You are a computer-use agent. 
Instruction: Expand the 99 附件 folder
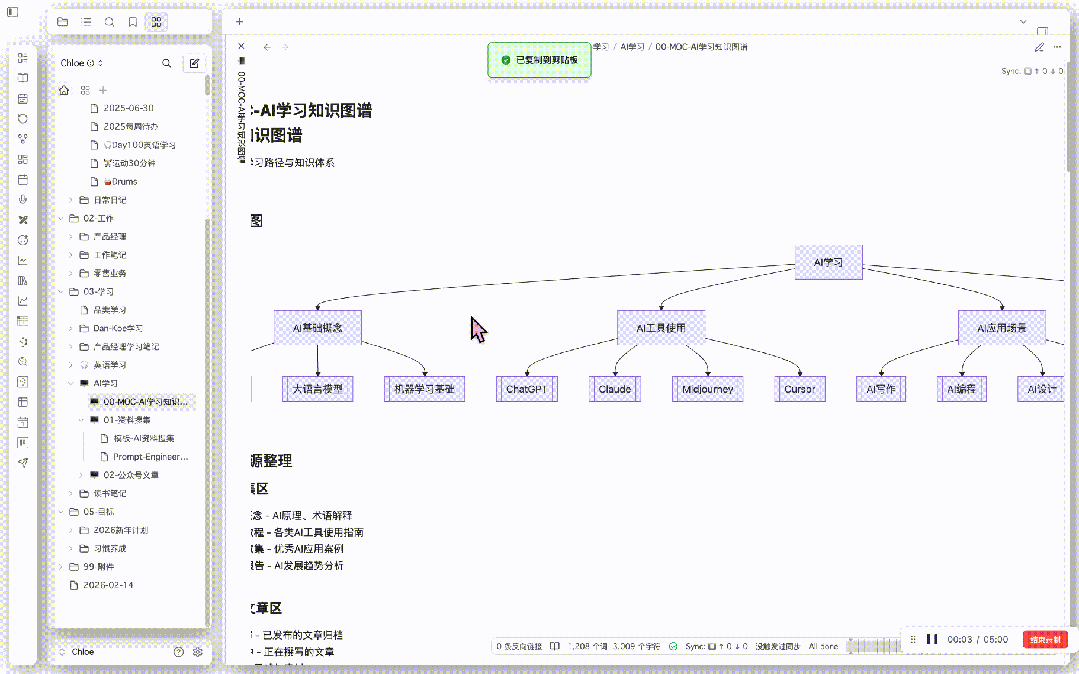pyautogui.click(x=61, y=567)
